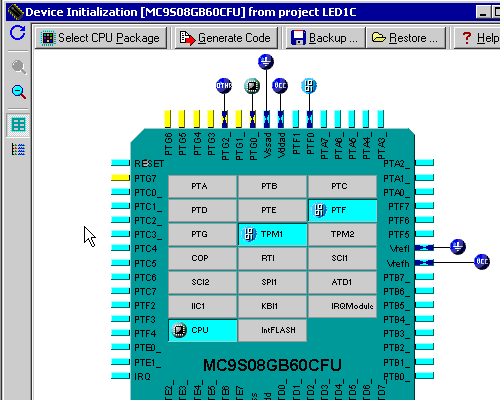
Task: Select the PTC module block
Action: pos(342,186)
